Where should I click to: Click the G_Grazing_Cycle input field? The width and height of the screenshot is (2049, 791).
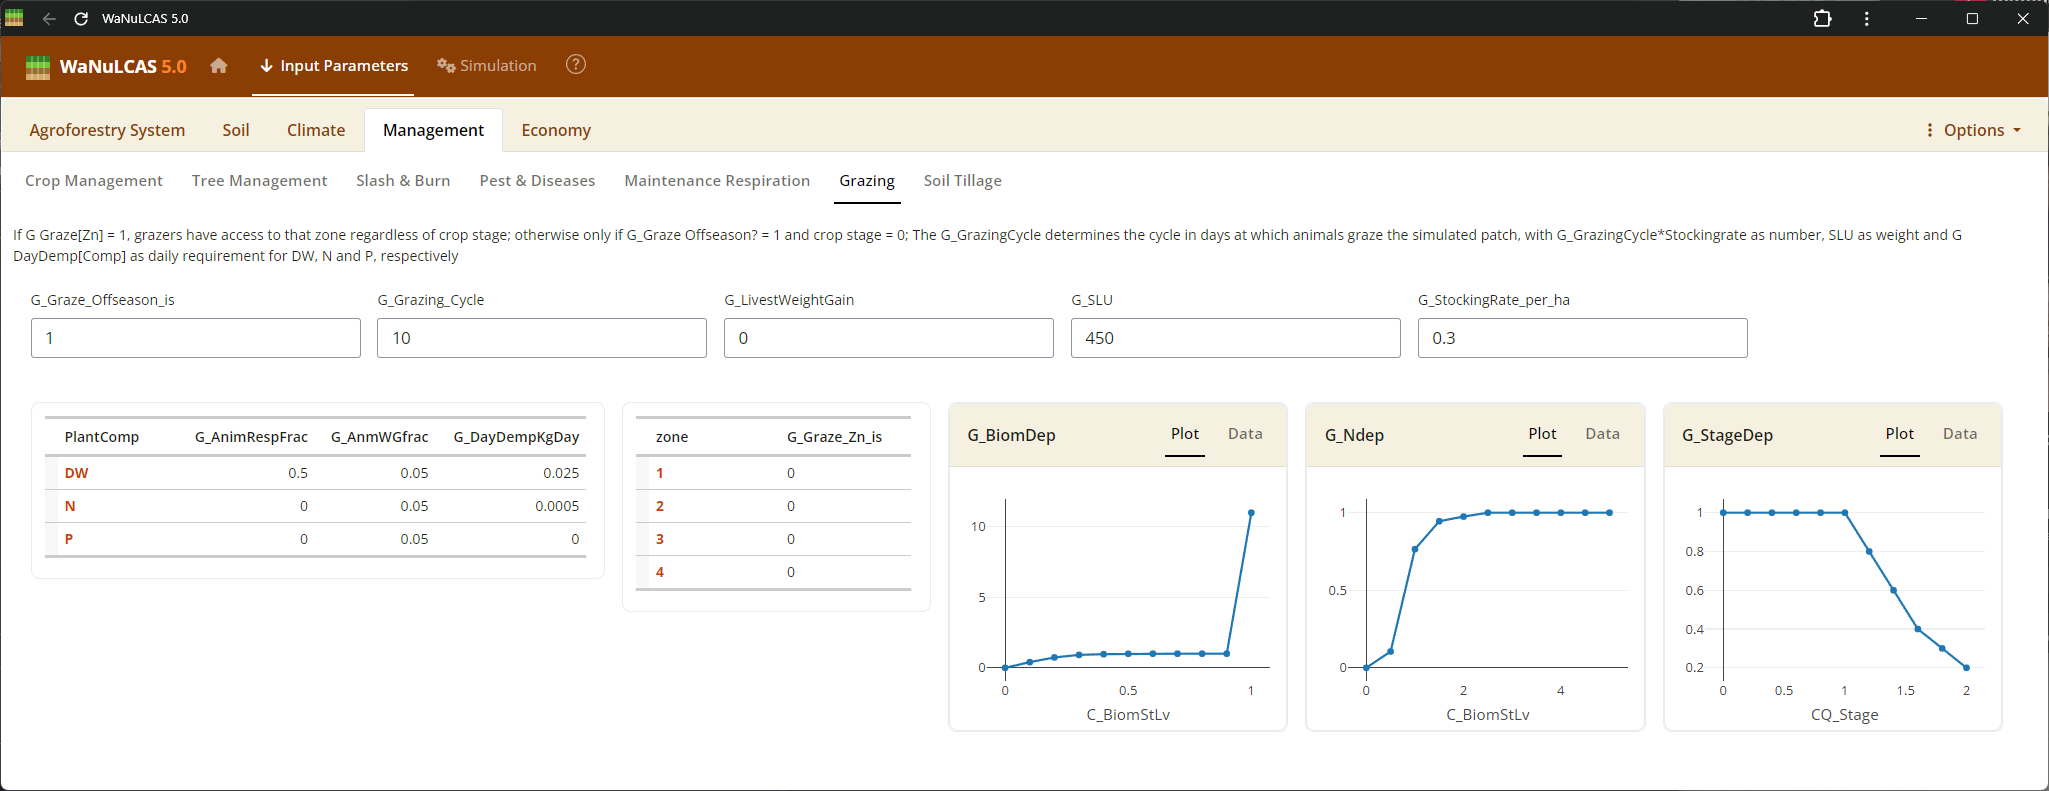pyautogui.click(x=541, y=338)
